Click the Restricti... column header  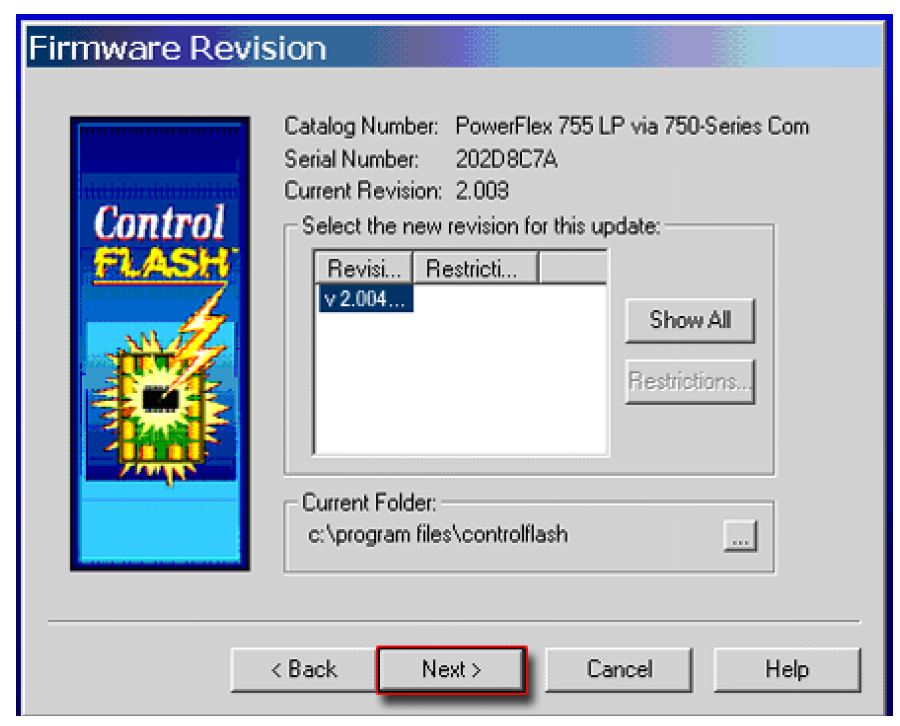[475, 269]
